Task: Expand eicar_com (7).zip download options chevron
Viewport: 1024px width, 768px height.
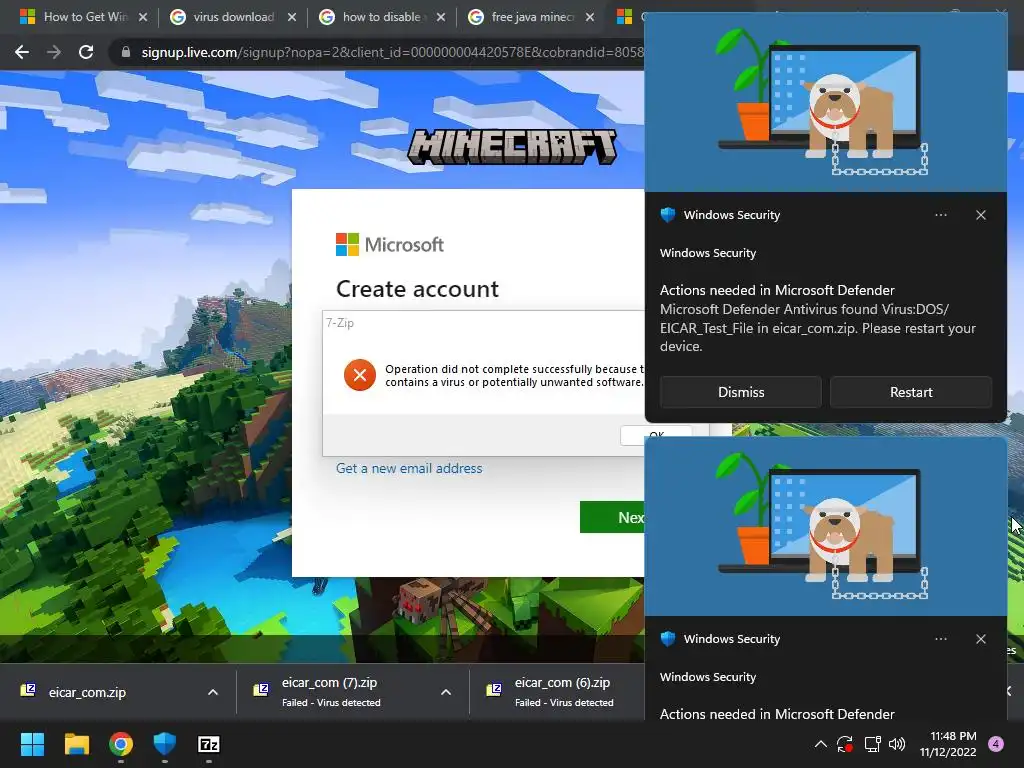Action: [x=446, y=692]
